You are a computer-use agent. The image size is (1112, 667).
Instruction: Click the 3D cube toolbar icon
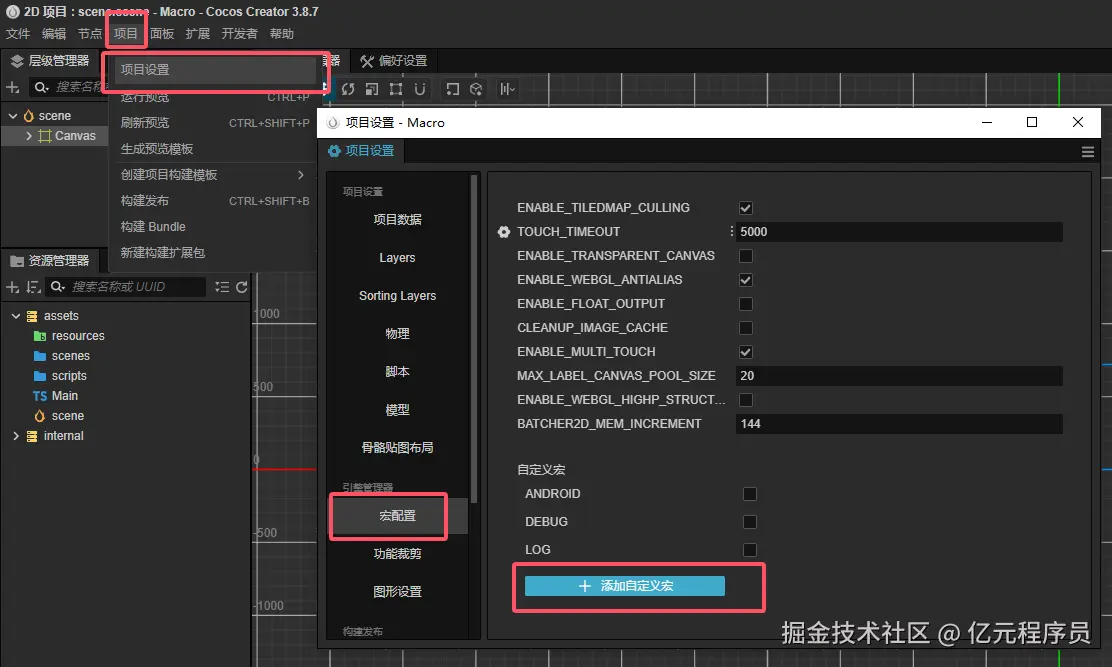point(476,89)
